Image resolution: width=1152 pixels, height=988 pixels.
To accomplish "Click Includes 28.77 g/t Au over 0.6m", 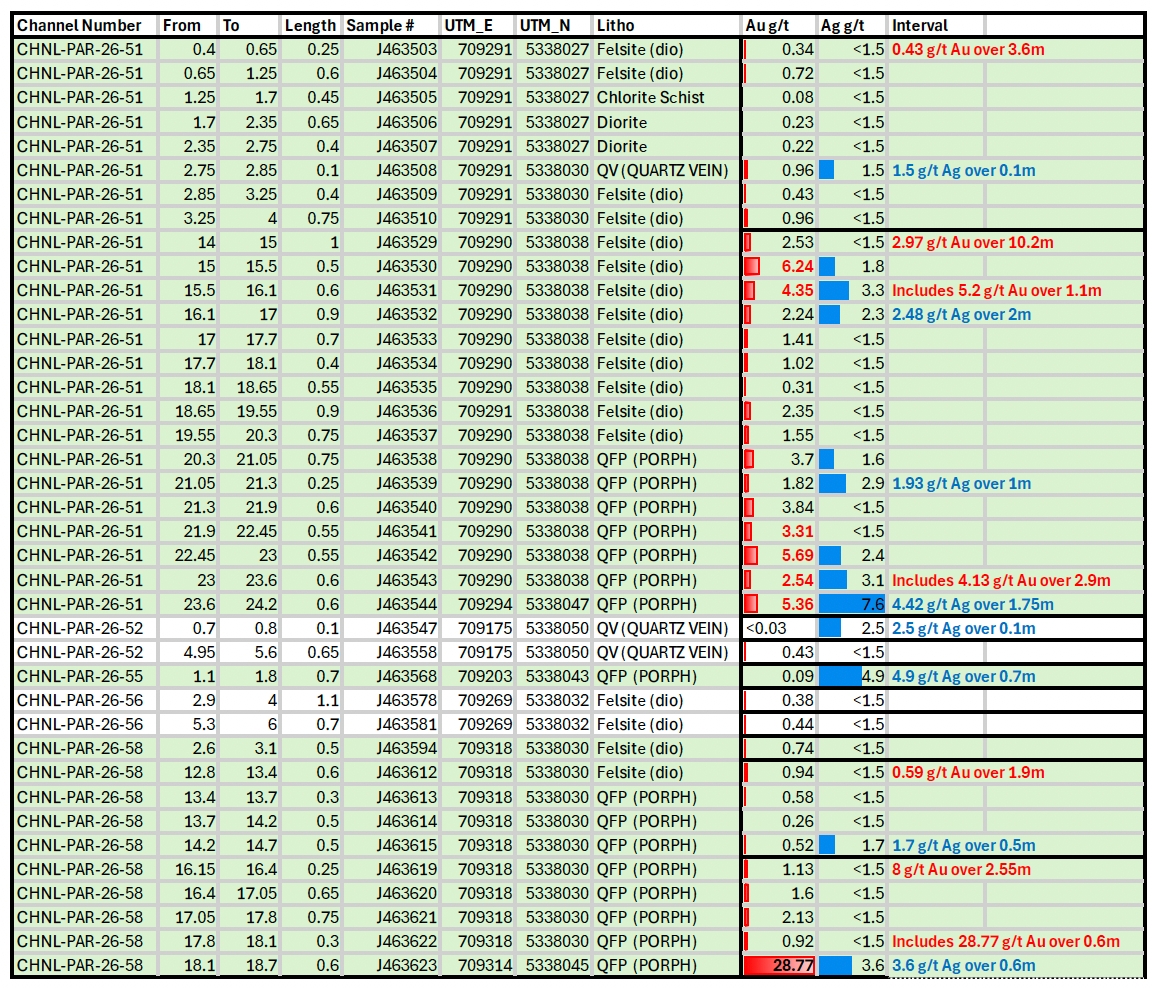I will pos(1006,942).
